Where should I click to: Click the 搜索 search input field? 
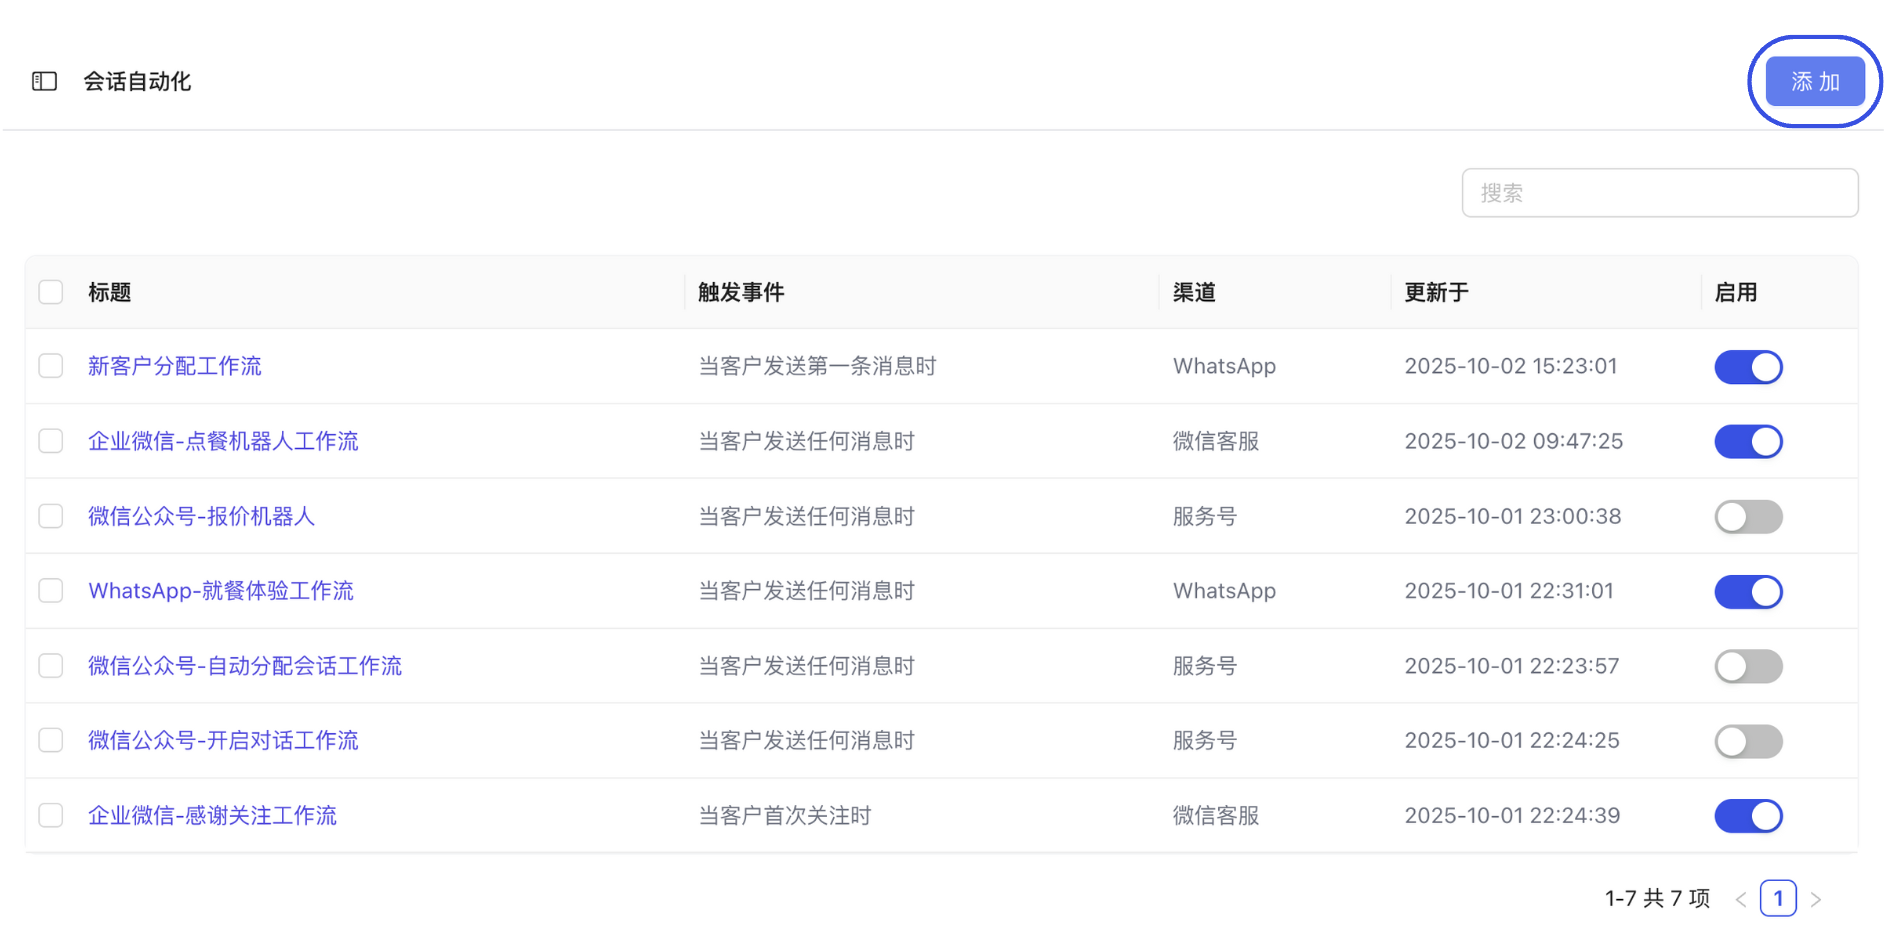(x=1660, y=192)
